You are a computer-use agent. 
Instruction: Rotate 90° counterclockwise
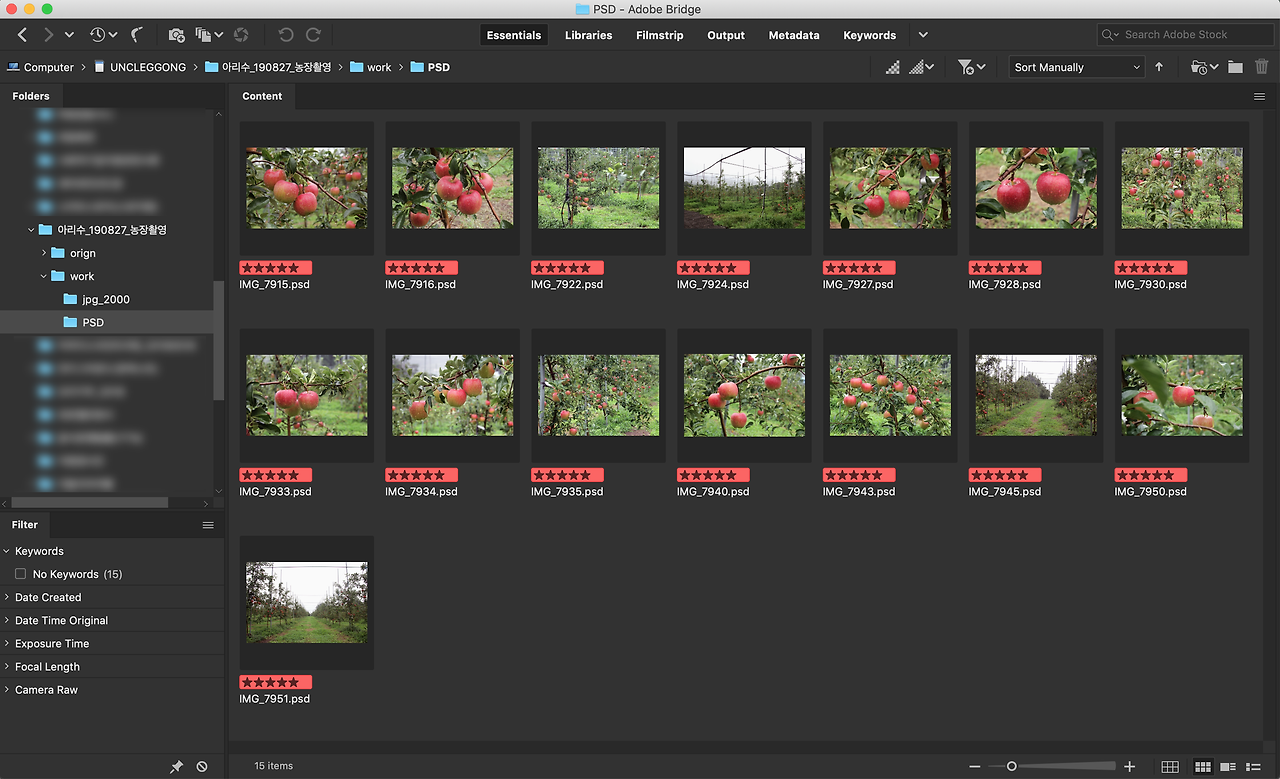pos(286,35)
